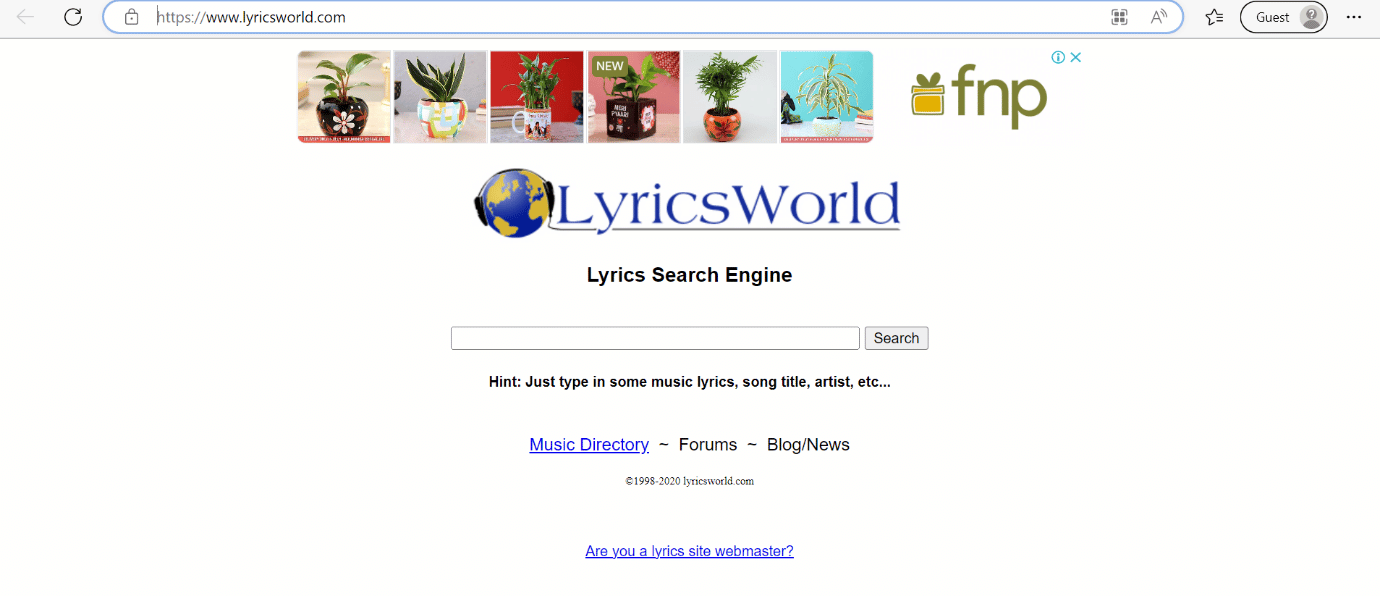The height and width of the screenshot is (596, 1380).
Task: Go to the Blog/News page
Action: [x=808, y=444]
